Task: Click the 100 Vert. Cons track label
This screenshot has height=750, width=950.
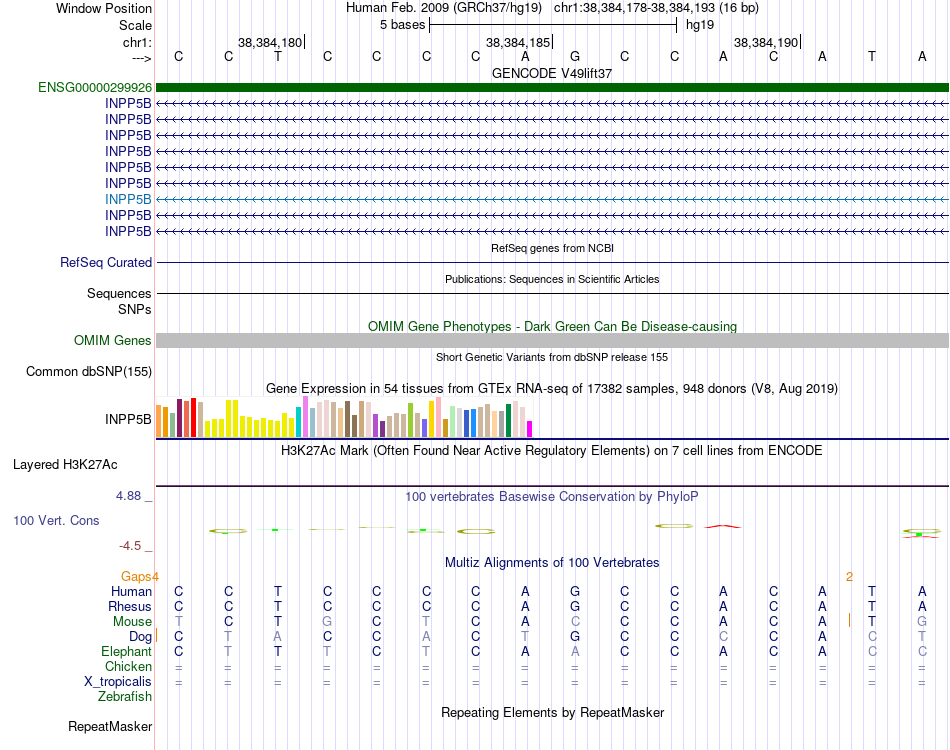Action: 56,520
